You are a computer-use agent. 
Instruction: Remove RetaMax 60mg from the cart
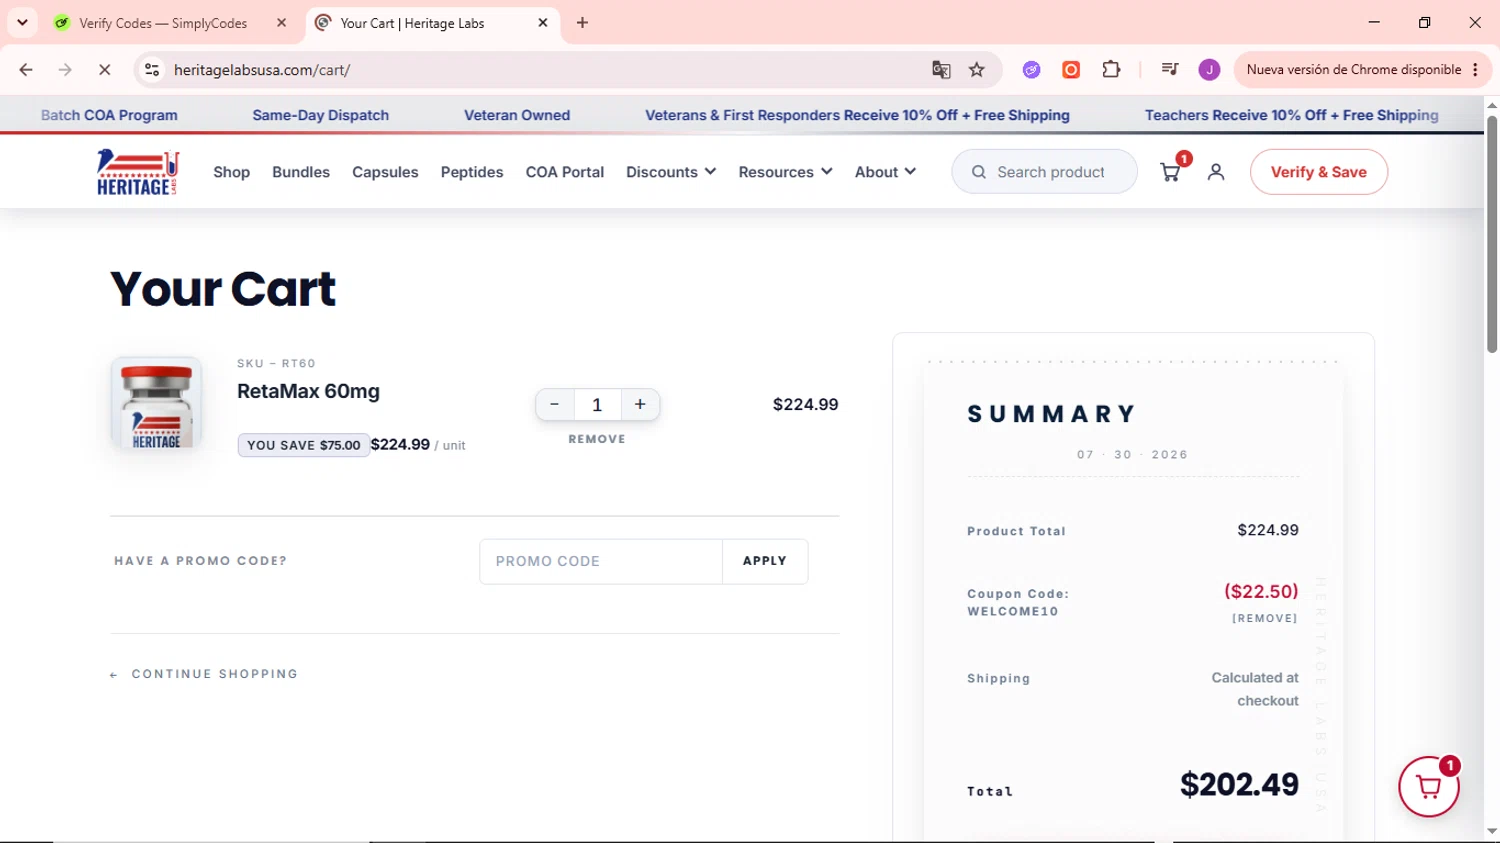(597, 439)
